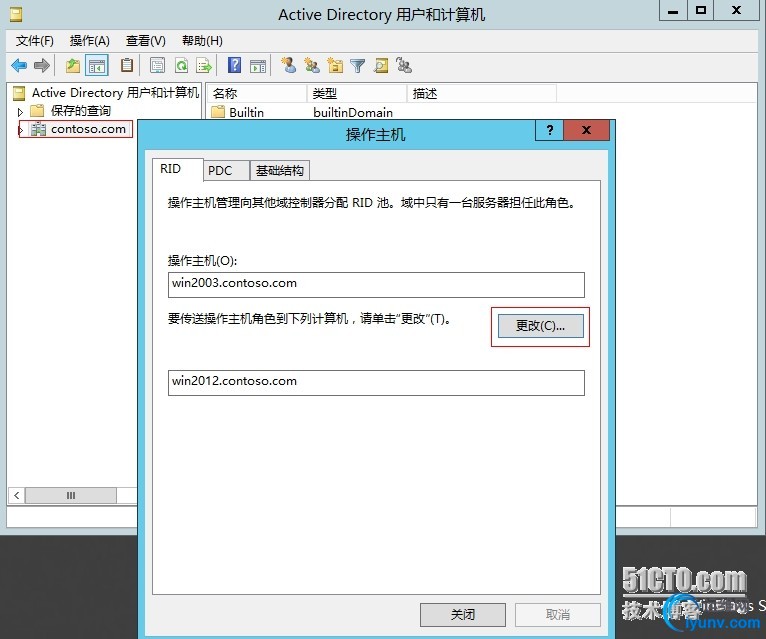
Task: Select the left scroll arrow in the tree pane
Action: [17, 495]
